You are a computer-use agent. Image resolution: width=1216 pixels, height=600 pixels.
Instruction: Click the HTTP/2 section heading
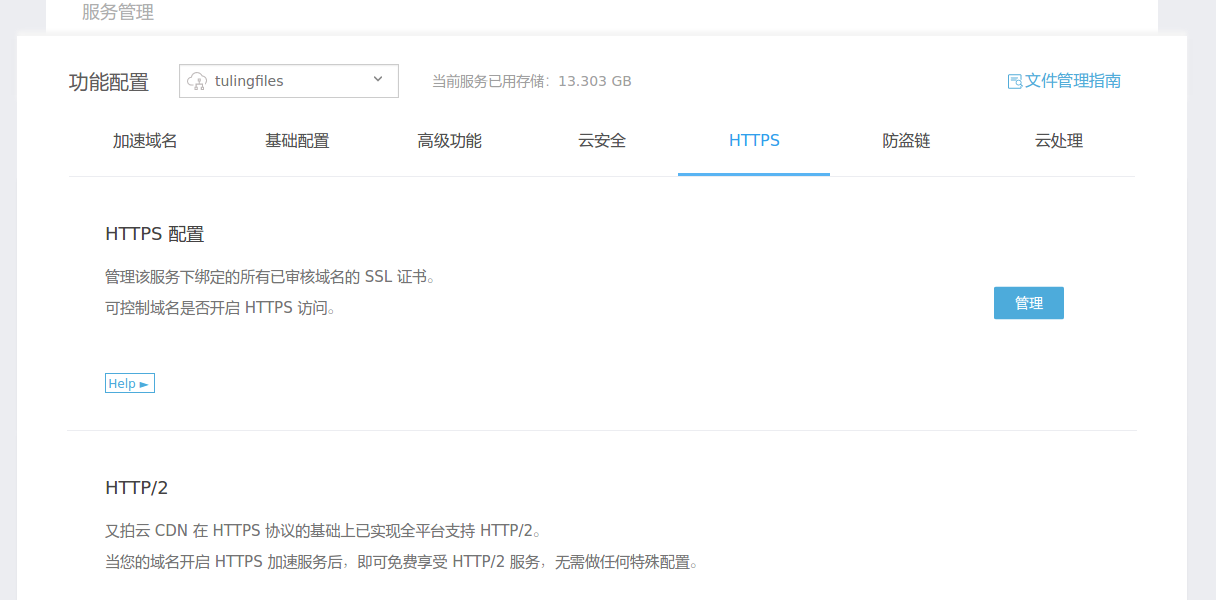135,488
